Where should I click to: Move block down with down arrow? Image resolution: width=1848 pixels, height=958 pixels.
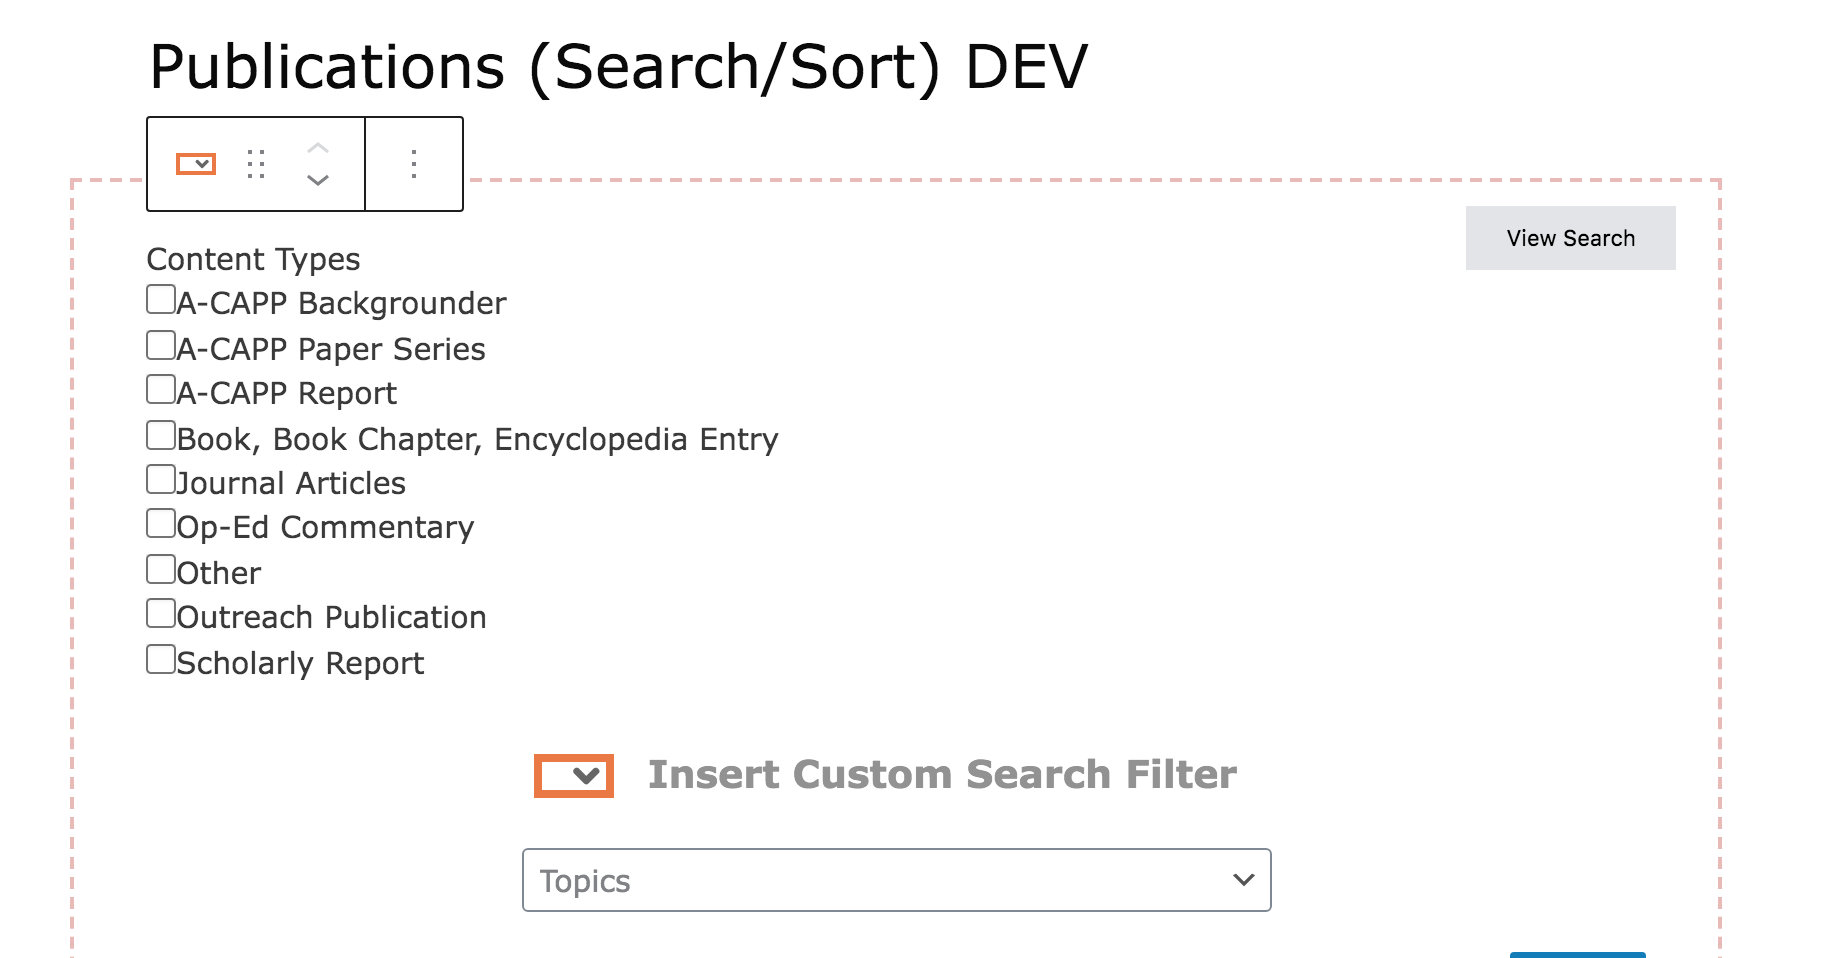click(x=317, y=180)
